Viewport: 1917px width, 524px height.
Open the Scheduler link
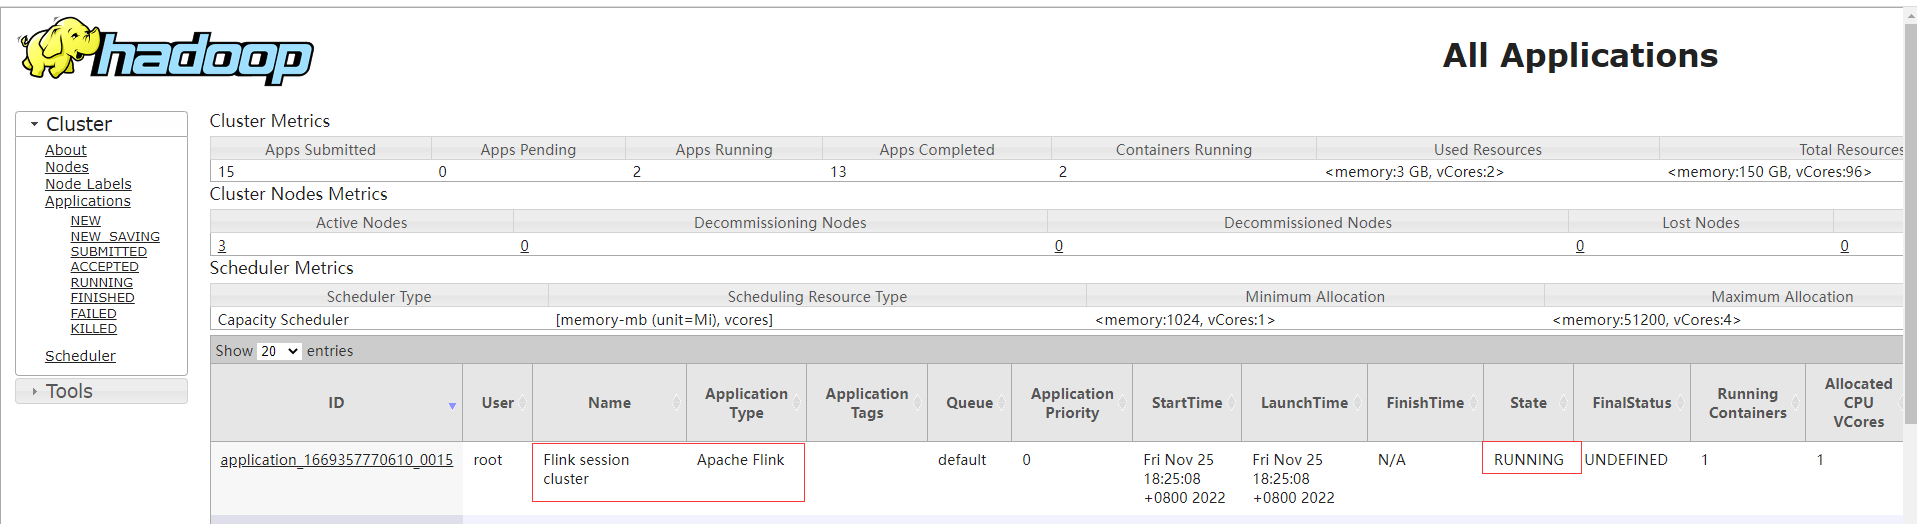(x=80, y=356)
